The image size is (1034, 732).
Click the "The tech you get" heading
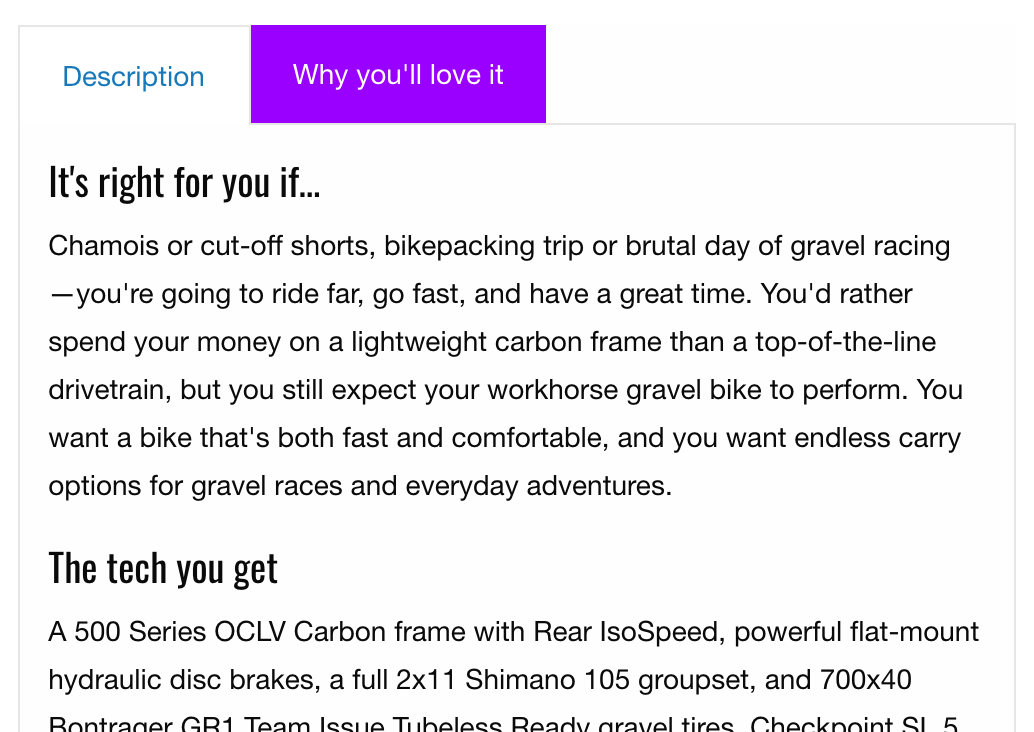pyautogui.click(x=163, y=568)
